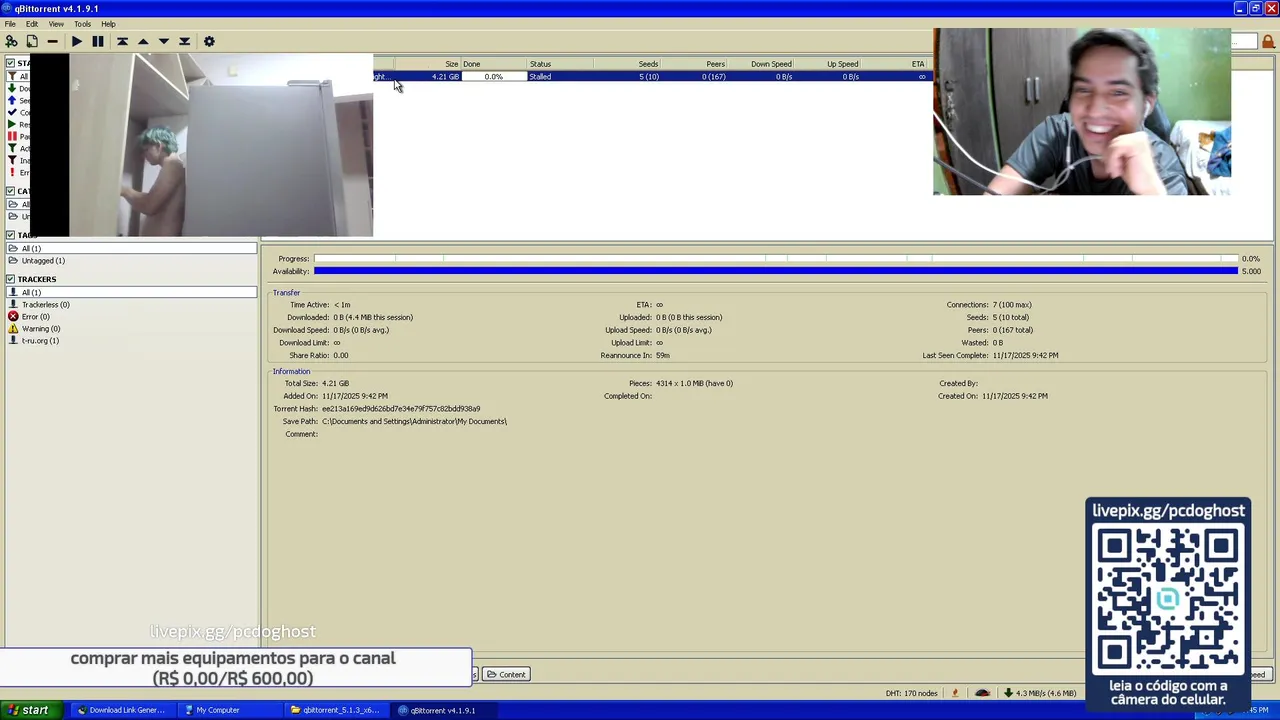Screen dimensions: 1280x720
Task: Click the Last Seen Complete date value
Action: tap(1025, 355)
